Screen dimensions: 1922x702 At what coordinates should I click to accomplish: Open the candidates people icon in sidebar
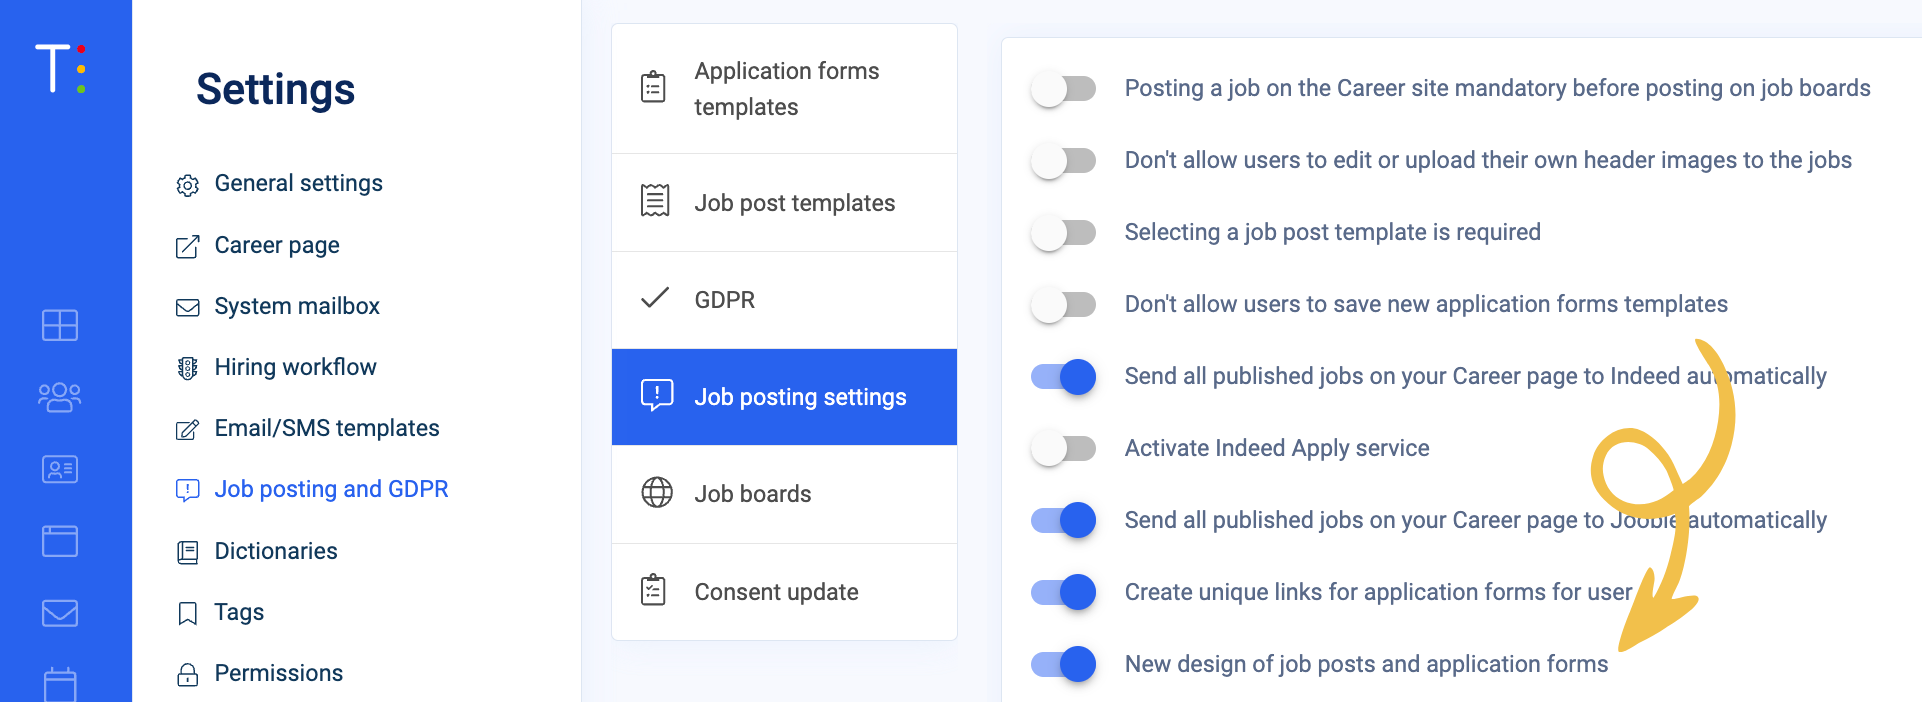coord(60,397)
